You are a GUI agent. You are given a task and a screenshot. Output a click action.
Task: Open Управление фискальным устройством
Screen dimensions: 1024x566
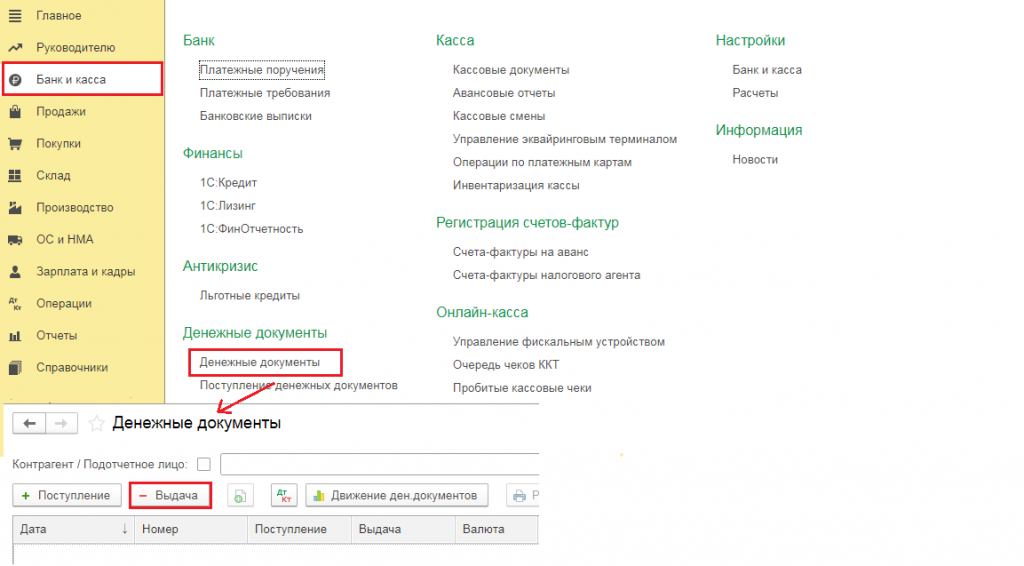[x=559, y=342]
